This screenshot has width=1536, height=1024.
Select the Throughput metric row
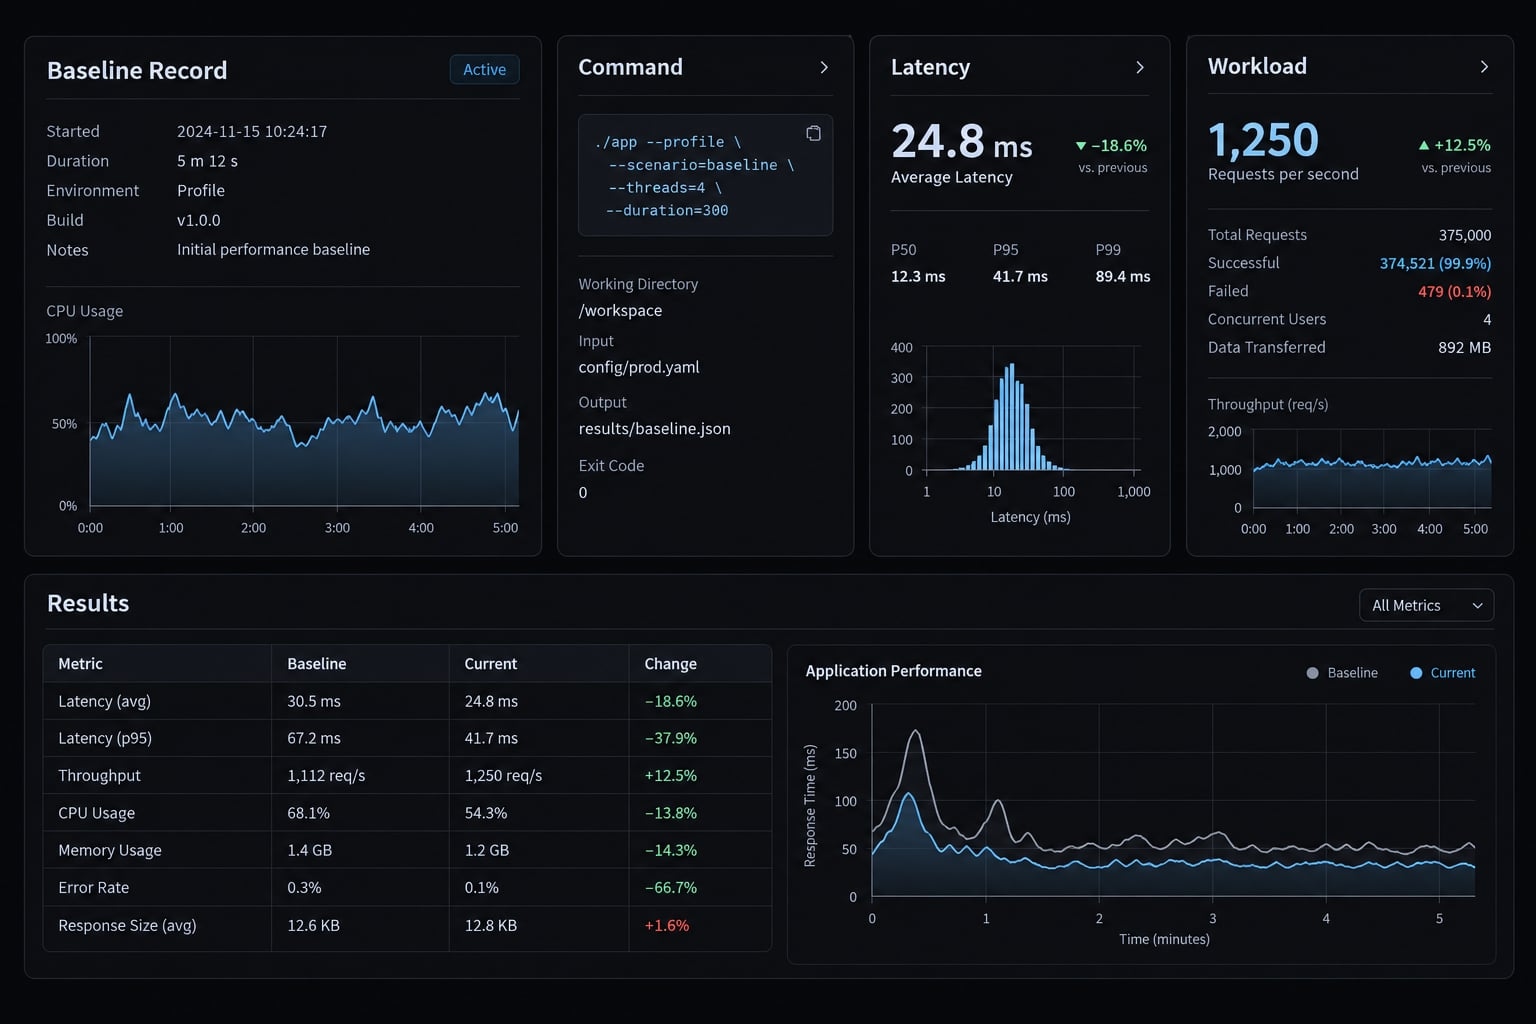coord(407,775)
